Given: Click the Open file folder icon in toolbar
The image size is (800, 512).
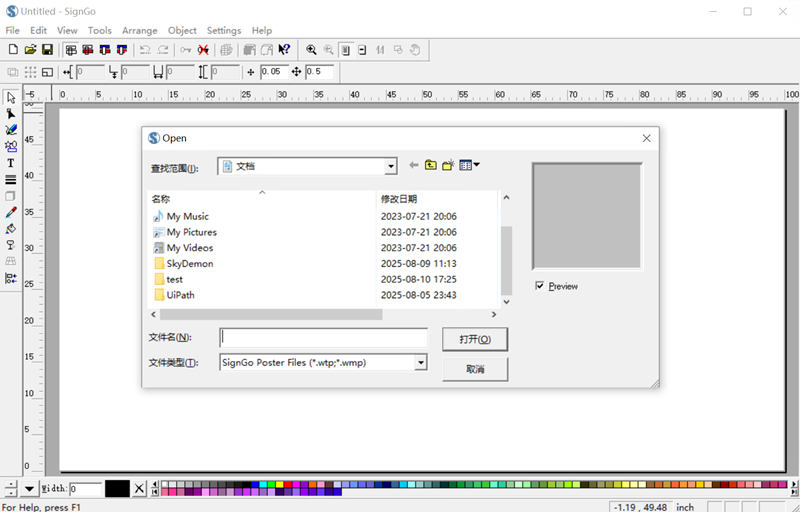Looking at the screenshot, I should 31,49.
